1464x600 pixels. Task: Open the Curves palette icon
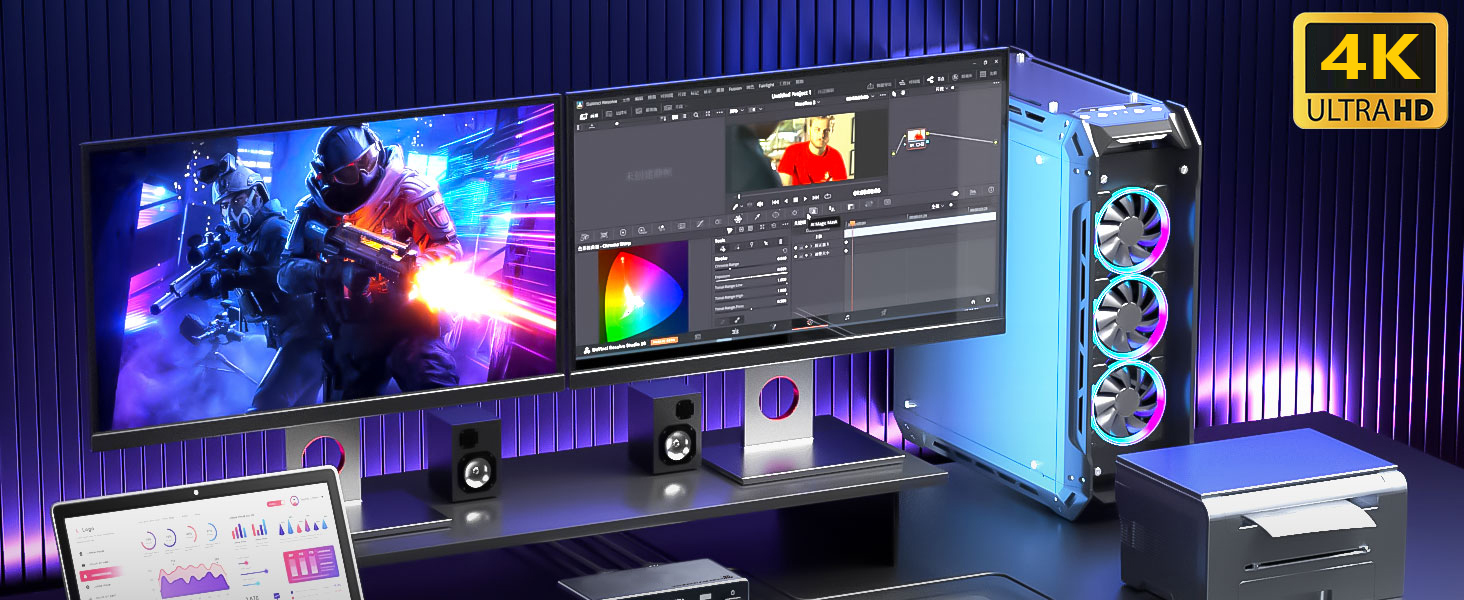pos(699,223)
